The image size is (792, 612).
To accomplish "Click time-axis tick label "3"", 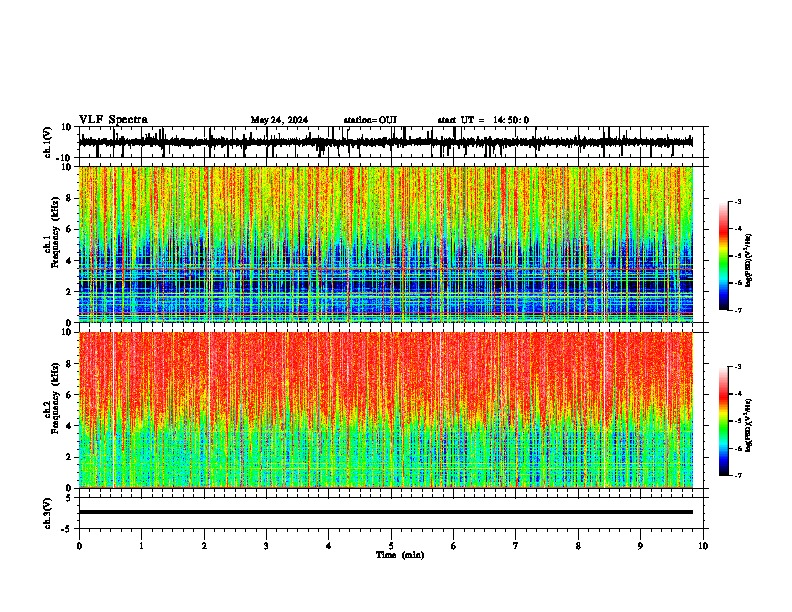I will pyautogui.click(x=266, y=546).
